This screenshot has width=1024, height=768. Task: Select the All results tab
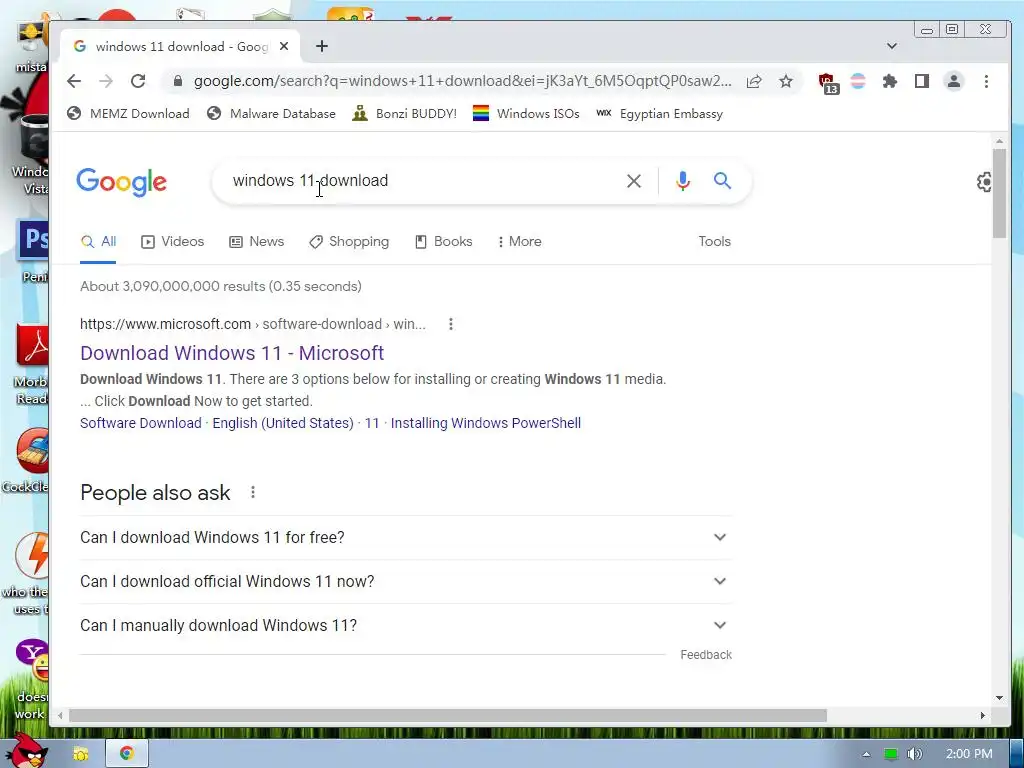pyautogui.click(x=98, y=242)
